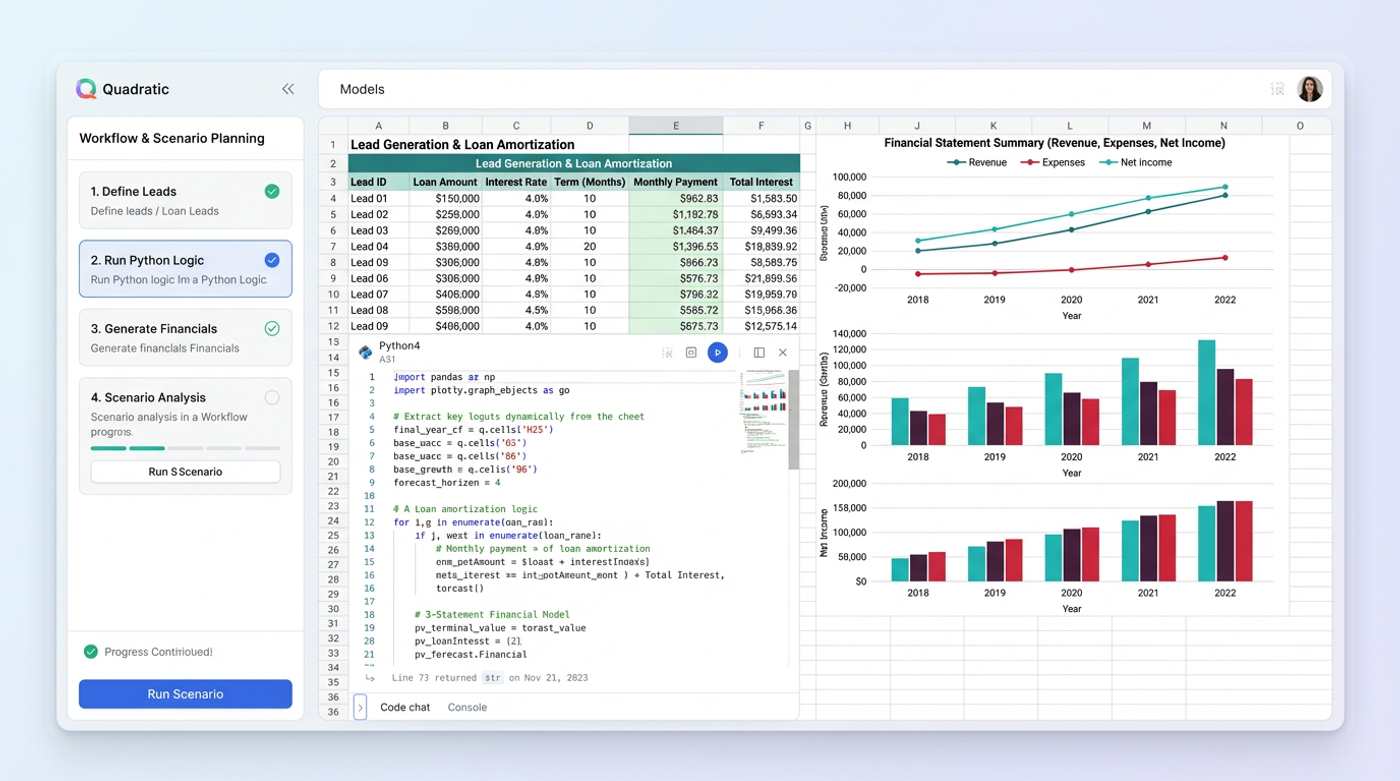1400x781 pixels.
Task: Click the dotted selection icon in code editor header
Action: tap(667, 353)
